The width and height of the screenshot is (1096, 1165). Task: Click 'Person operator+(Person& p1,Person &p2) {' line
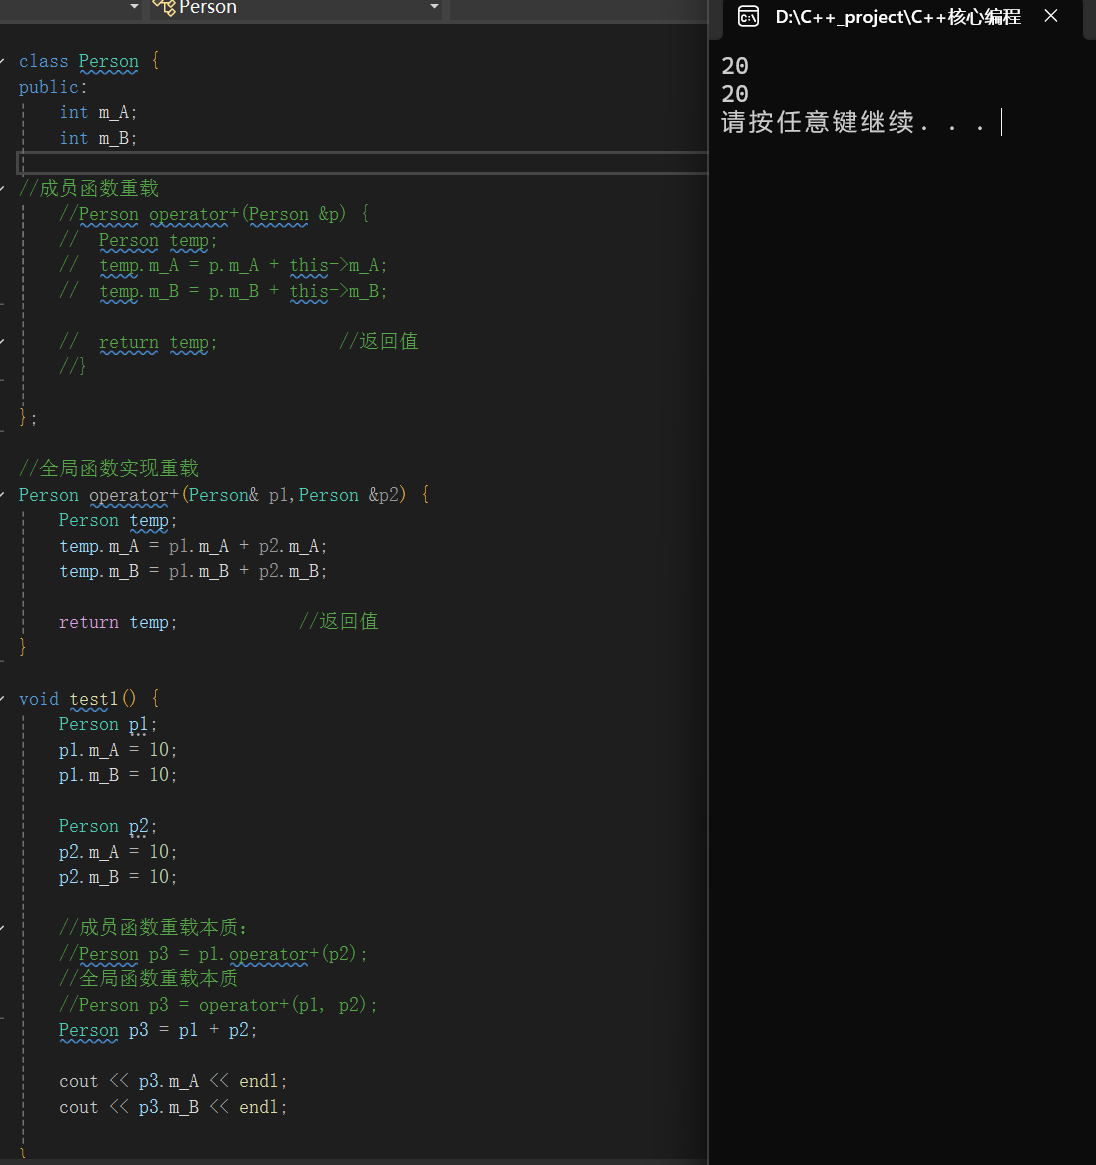[224, 495]
